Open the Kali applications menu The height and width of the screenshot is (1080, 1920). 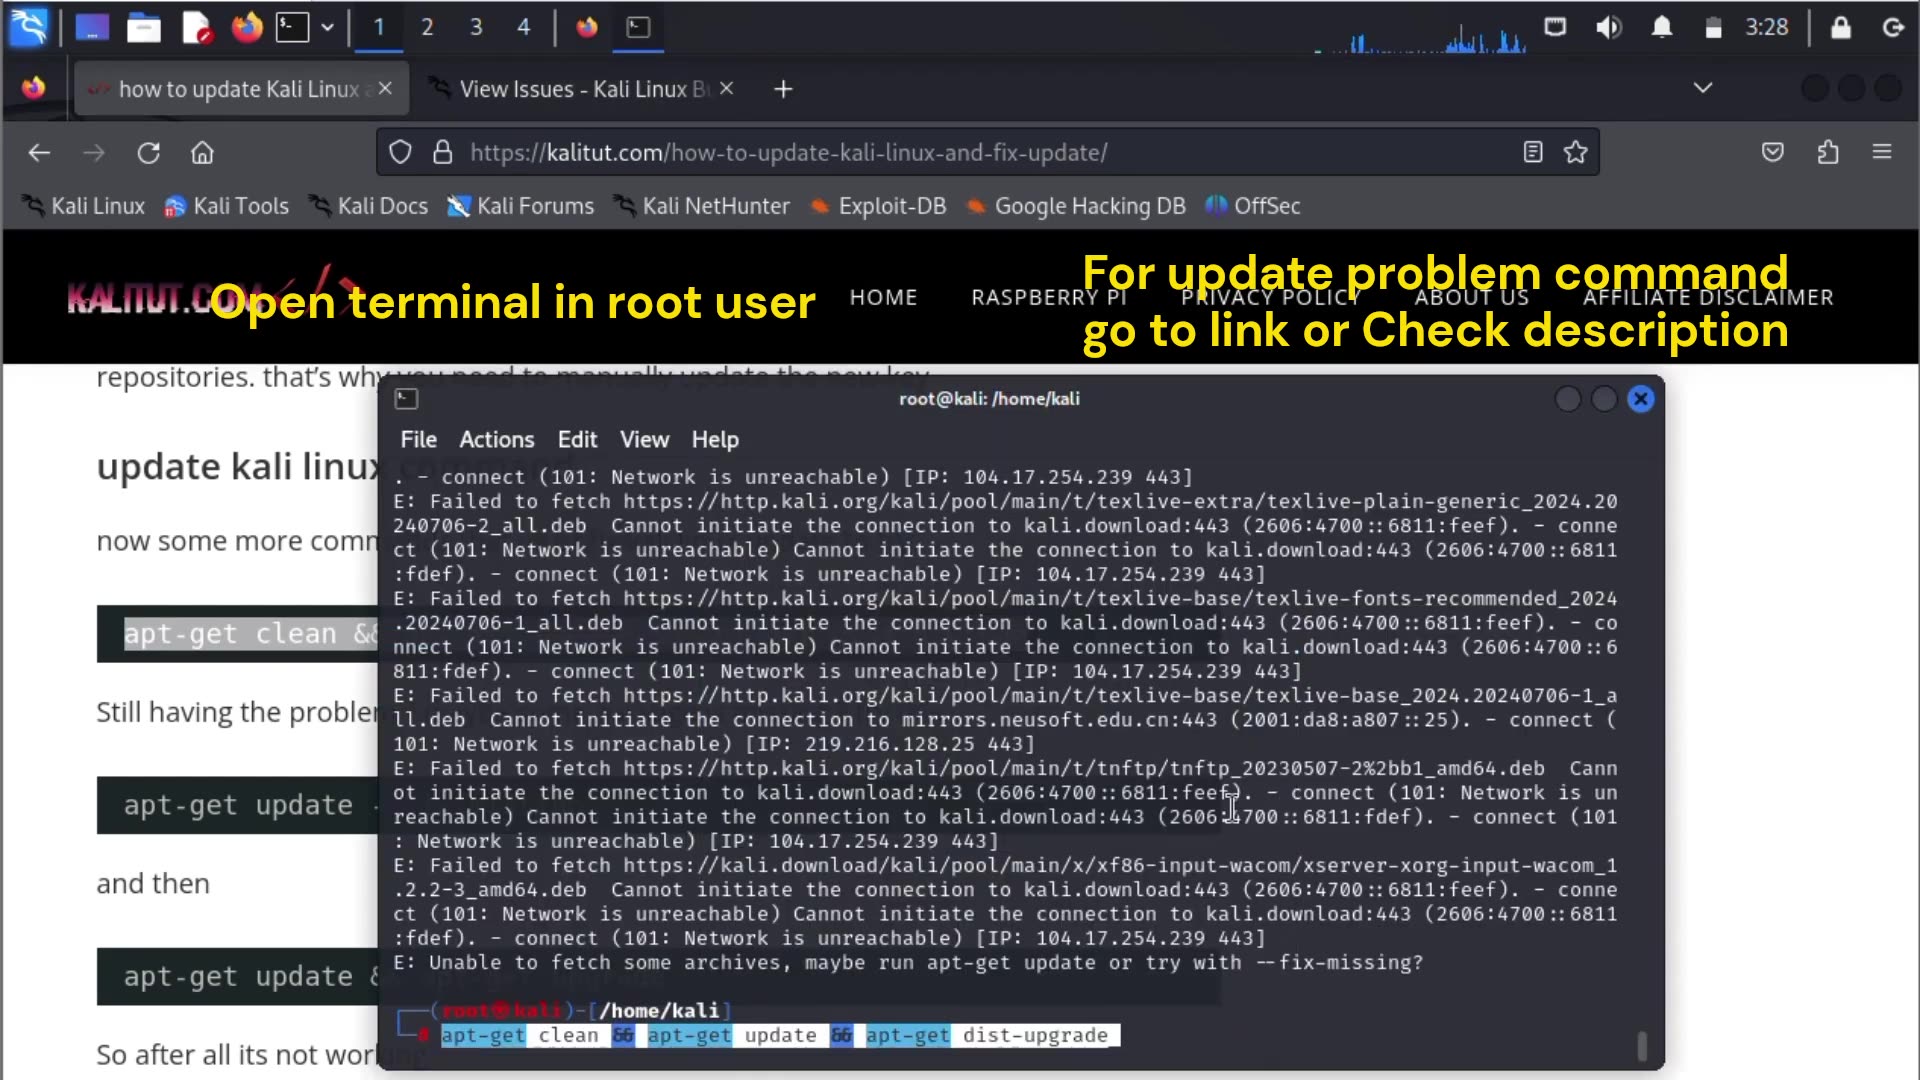coord(29,27)
